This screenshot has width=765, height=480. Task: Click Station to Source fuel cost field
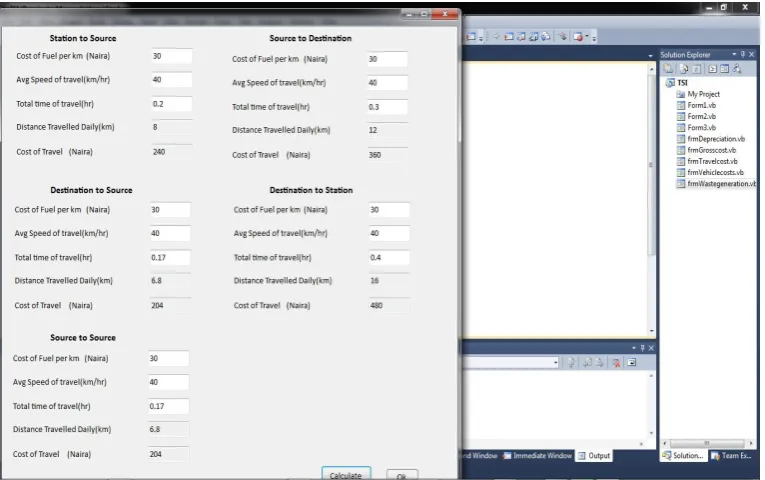pyautogui.click(x=171, y=56)
